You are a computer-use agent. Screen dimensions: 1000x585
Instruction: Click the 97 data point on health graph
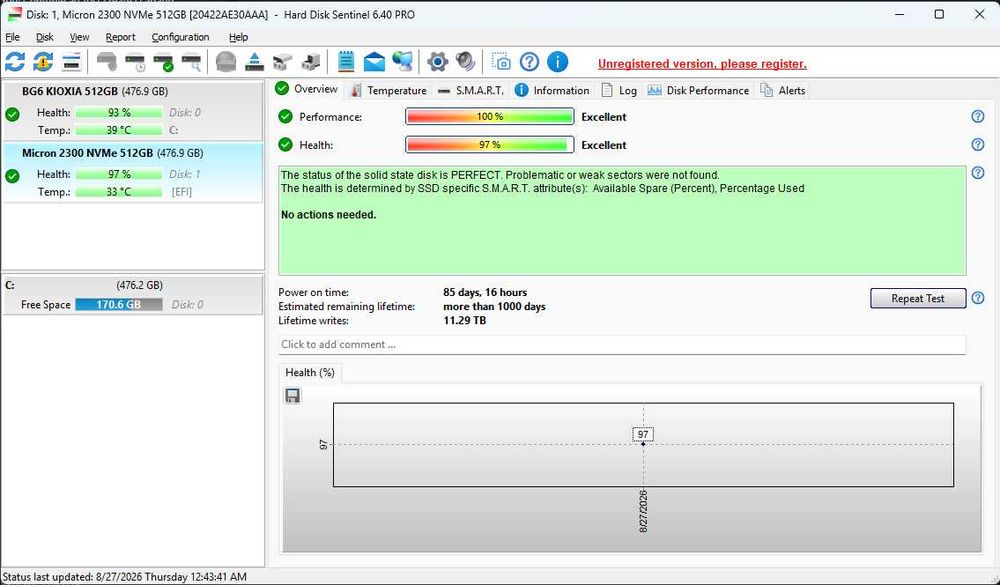coord(643,443)
